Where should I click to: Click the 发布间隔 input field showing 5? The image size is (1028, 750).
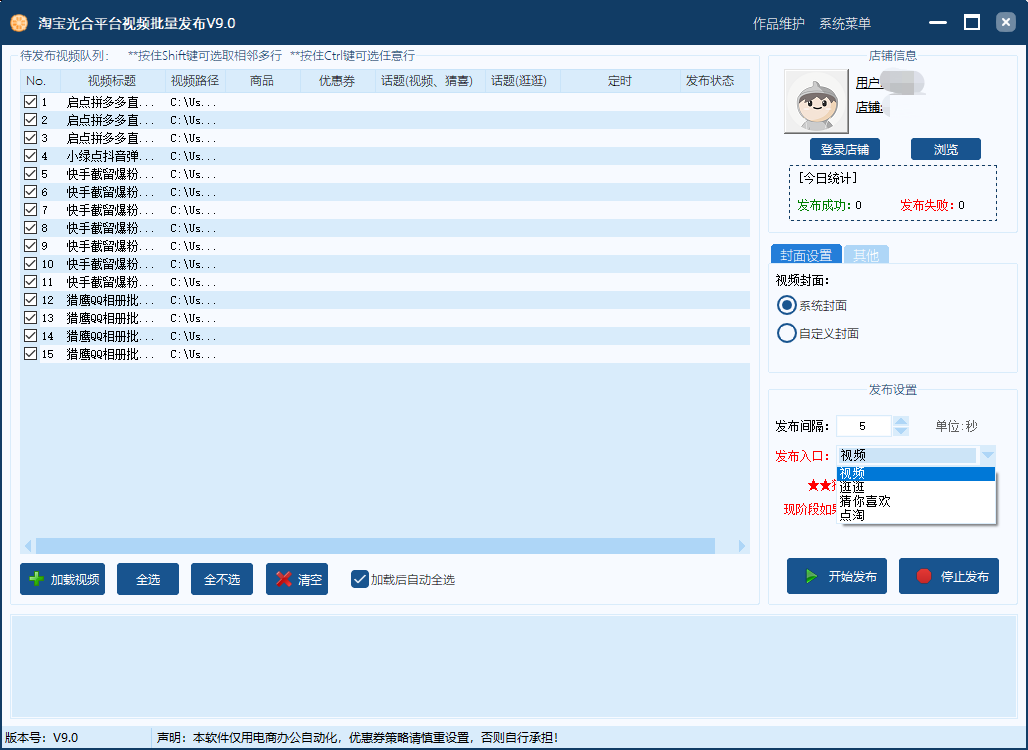click(x=863, y=426)
